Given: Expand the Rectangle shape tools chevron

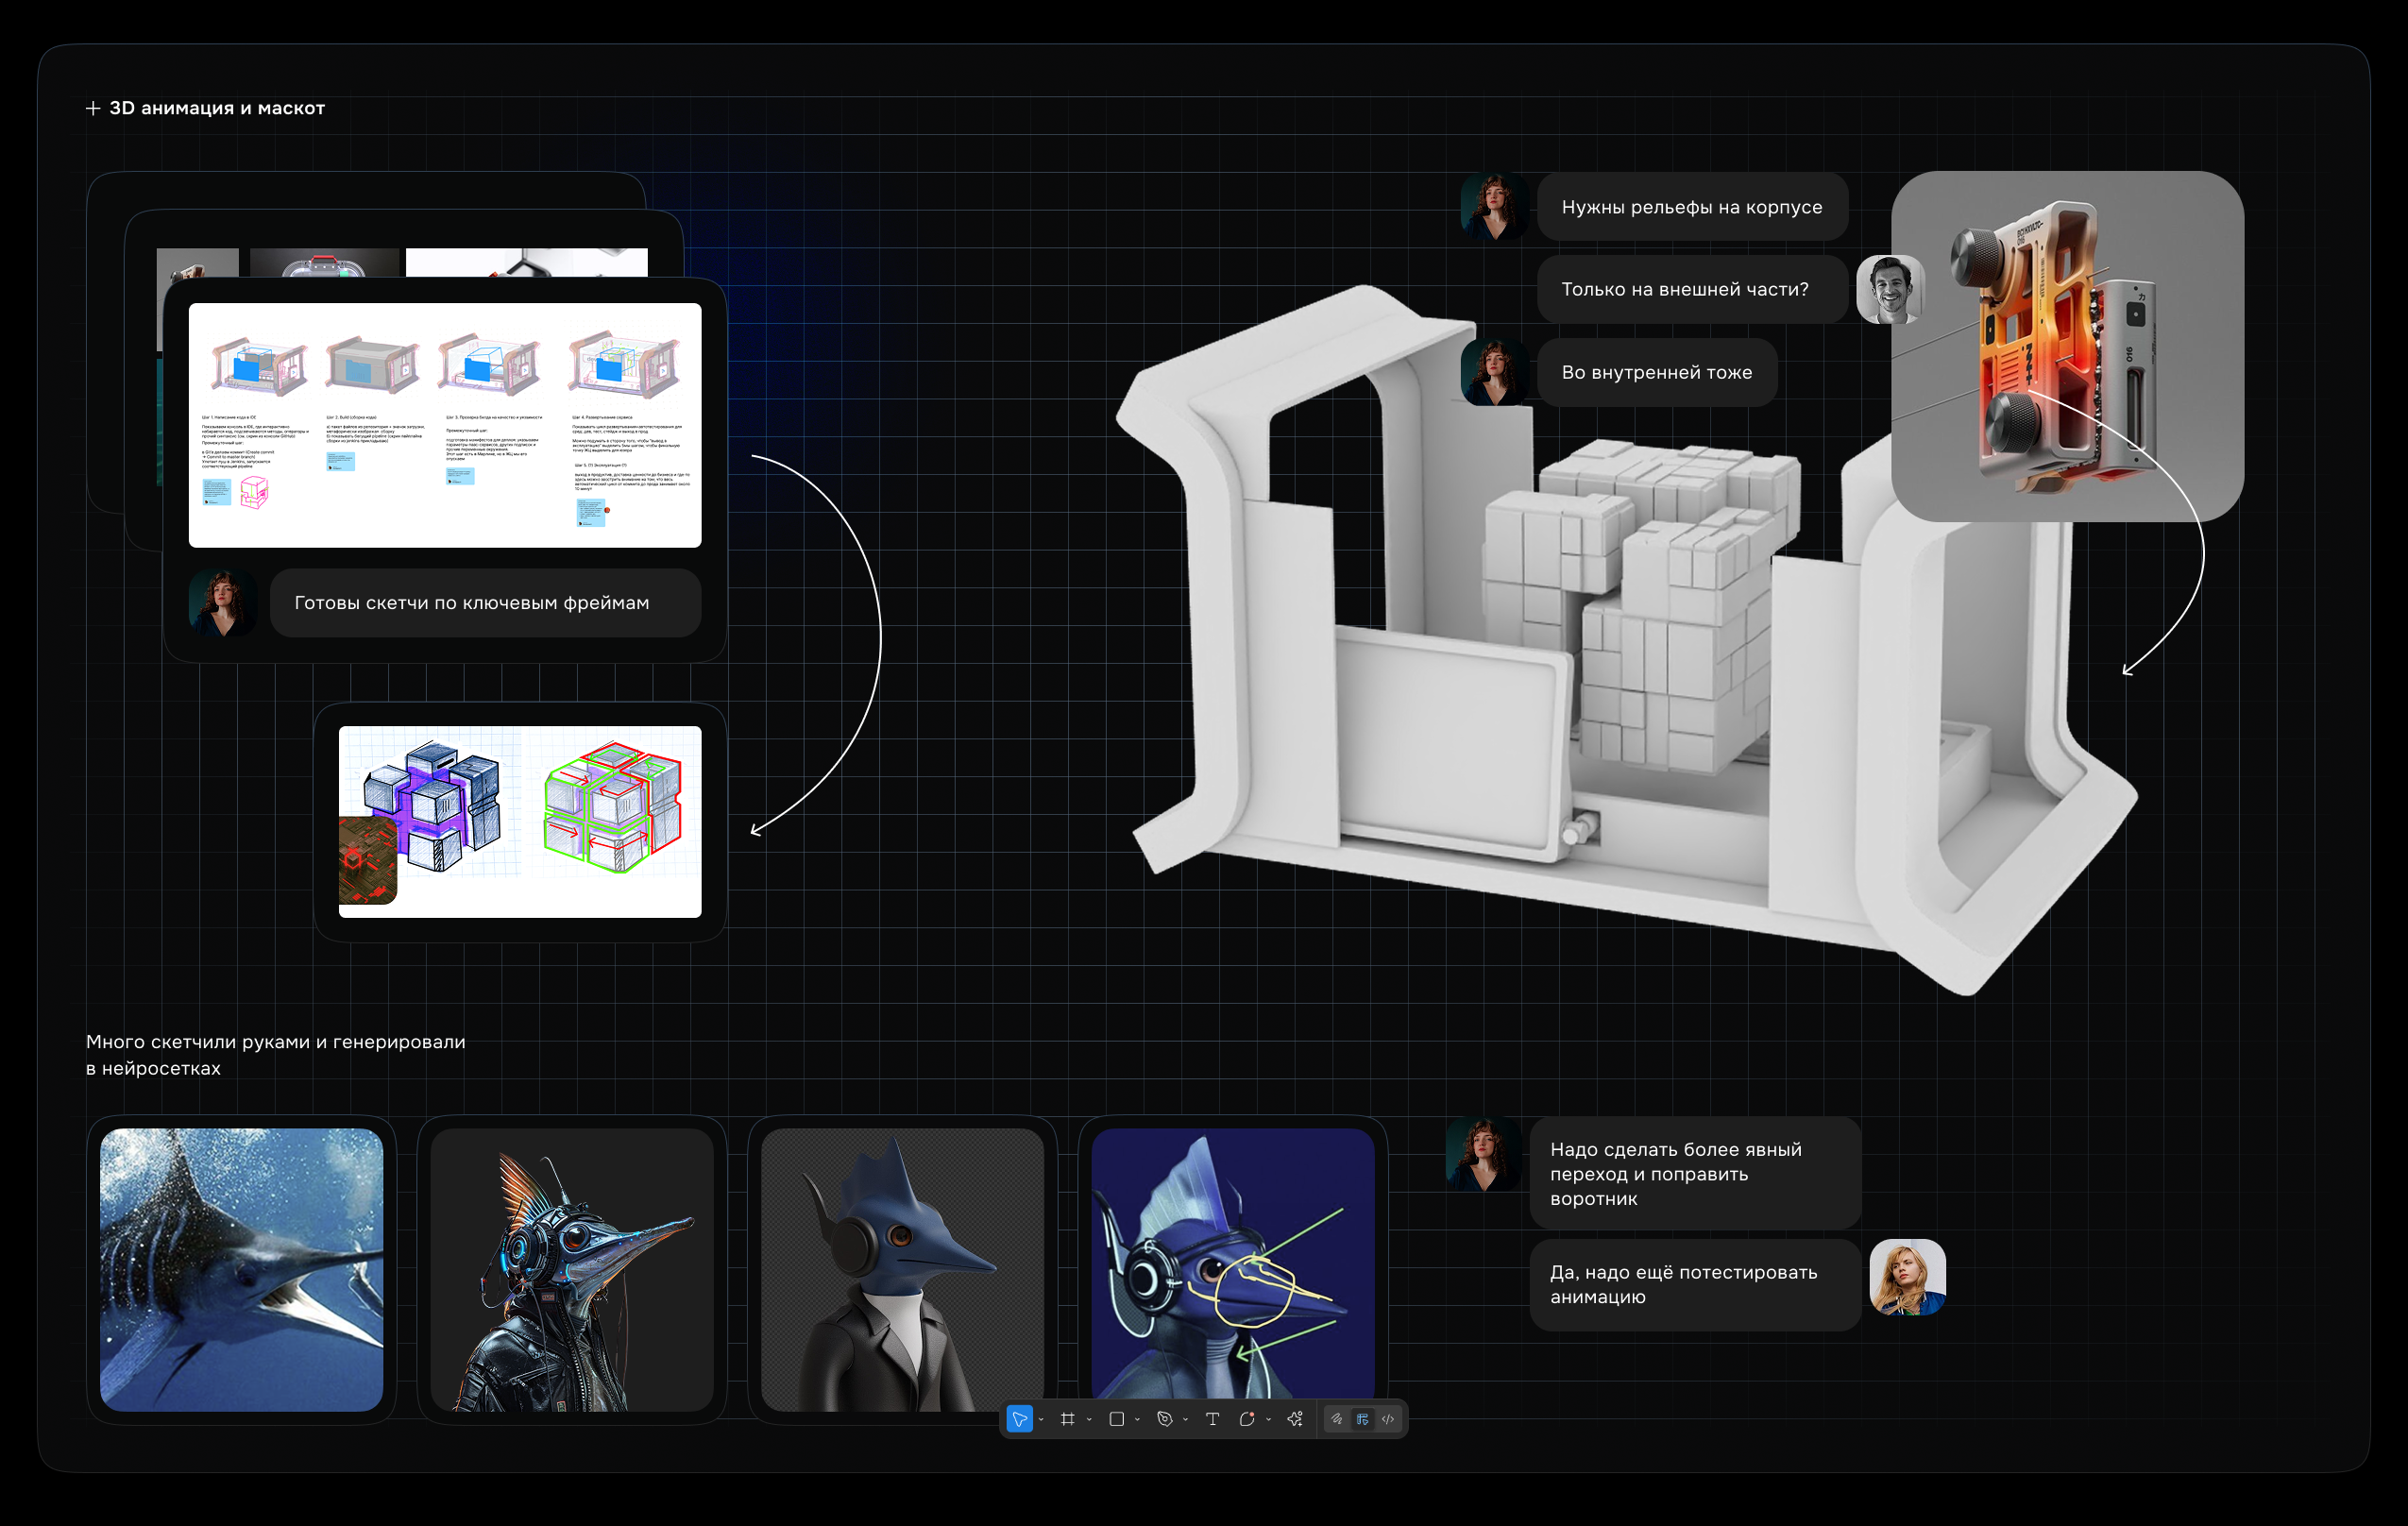Looking at the screenshot, I should click(x=1137, y=1420).
